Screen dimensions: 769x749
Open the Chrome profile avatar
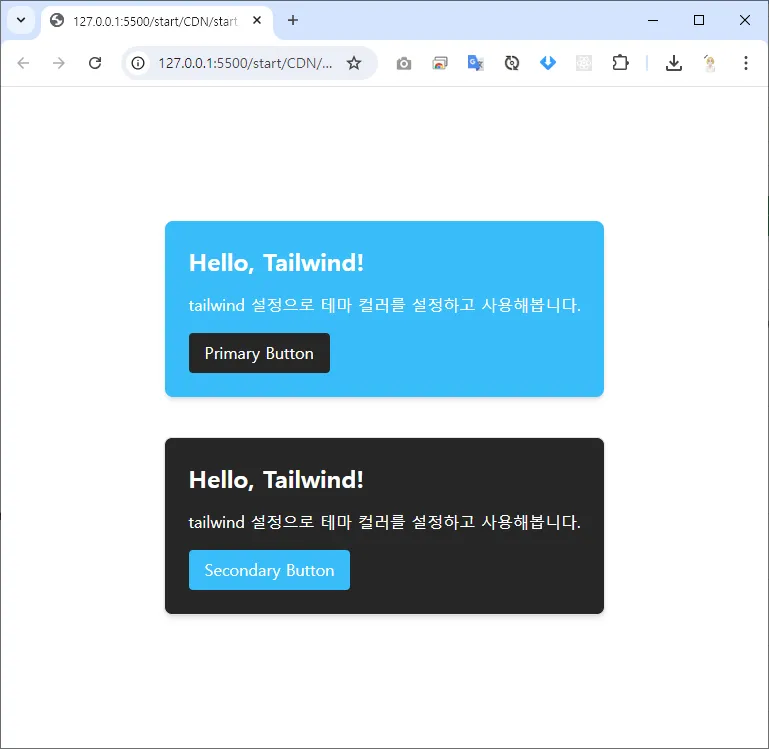[x=710, y=63]
